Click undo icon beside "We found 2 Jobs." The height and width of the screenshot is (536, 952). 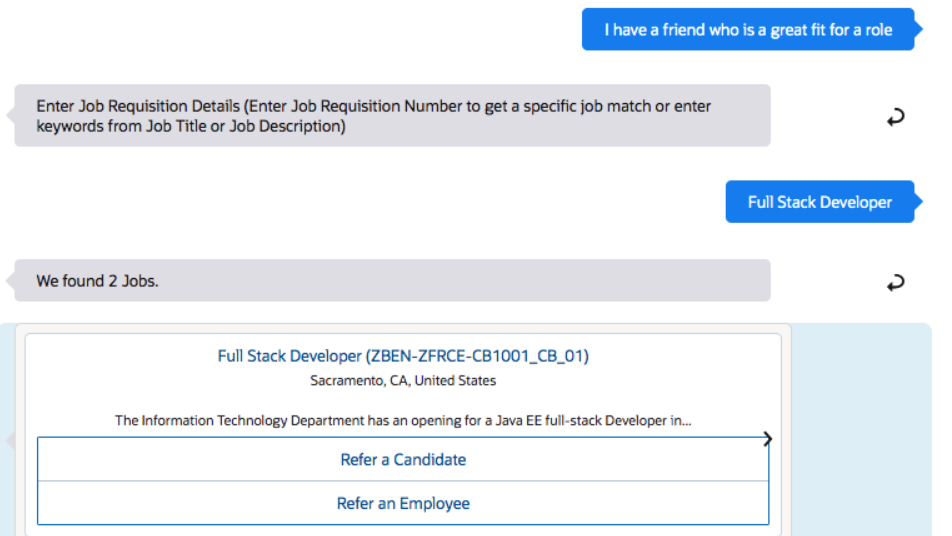click(x=895, y=283)
